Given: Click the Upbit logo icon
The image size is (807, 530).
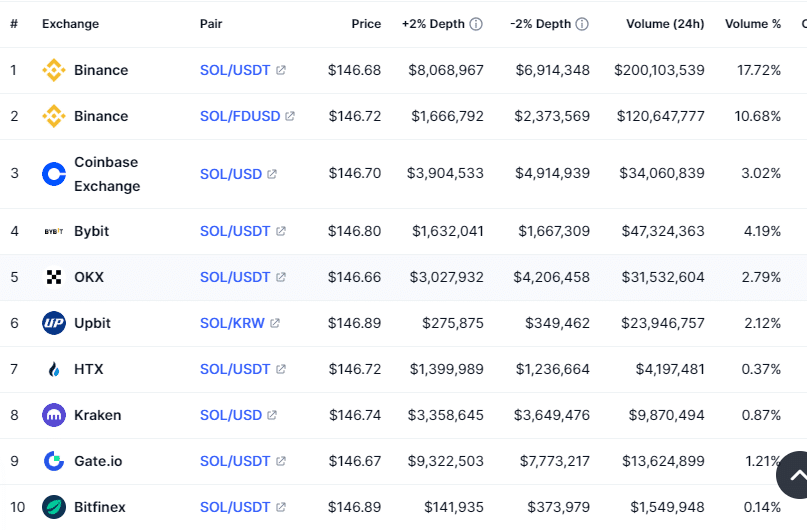Looking at the screenshot, I should (54, 323).
